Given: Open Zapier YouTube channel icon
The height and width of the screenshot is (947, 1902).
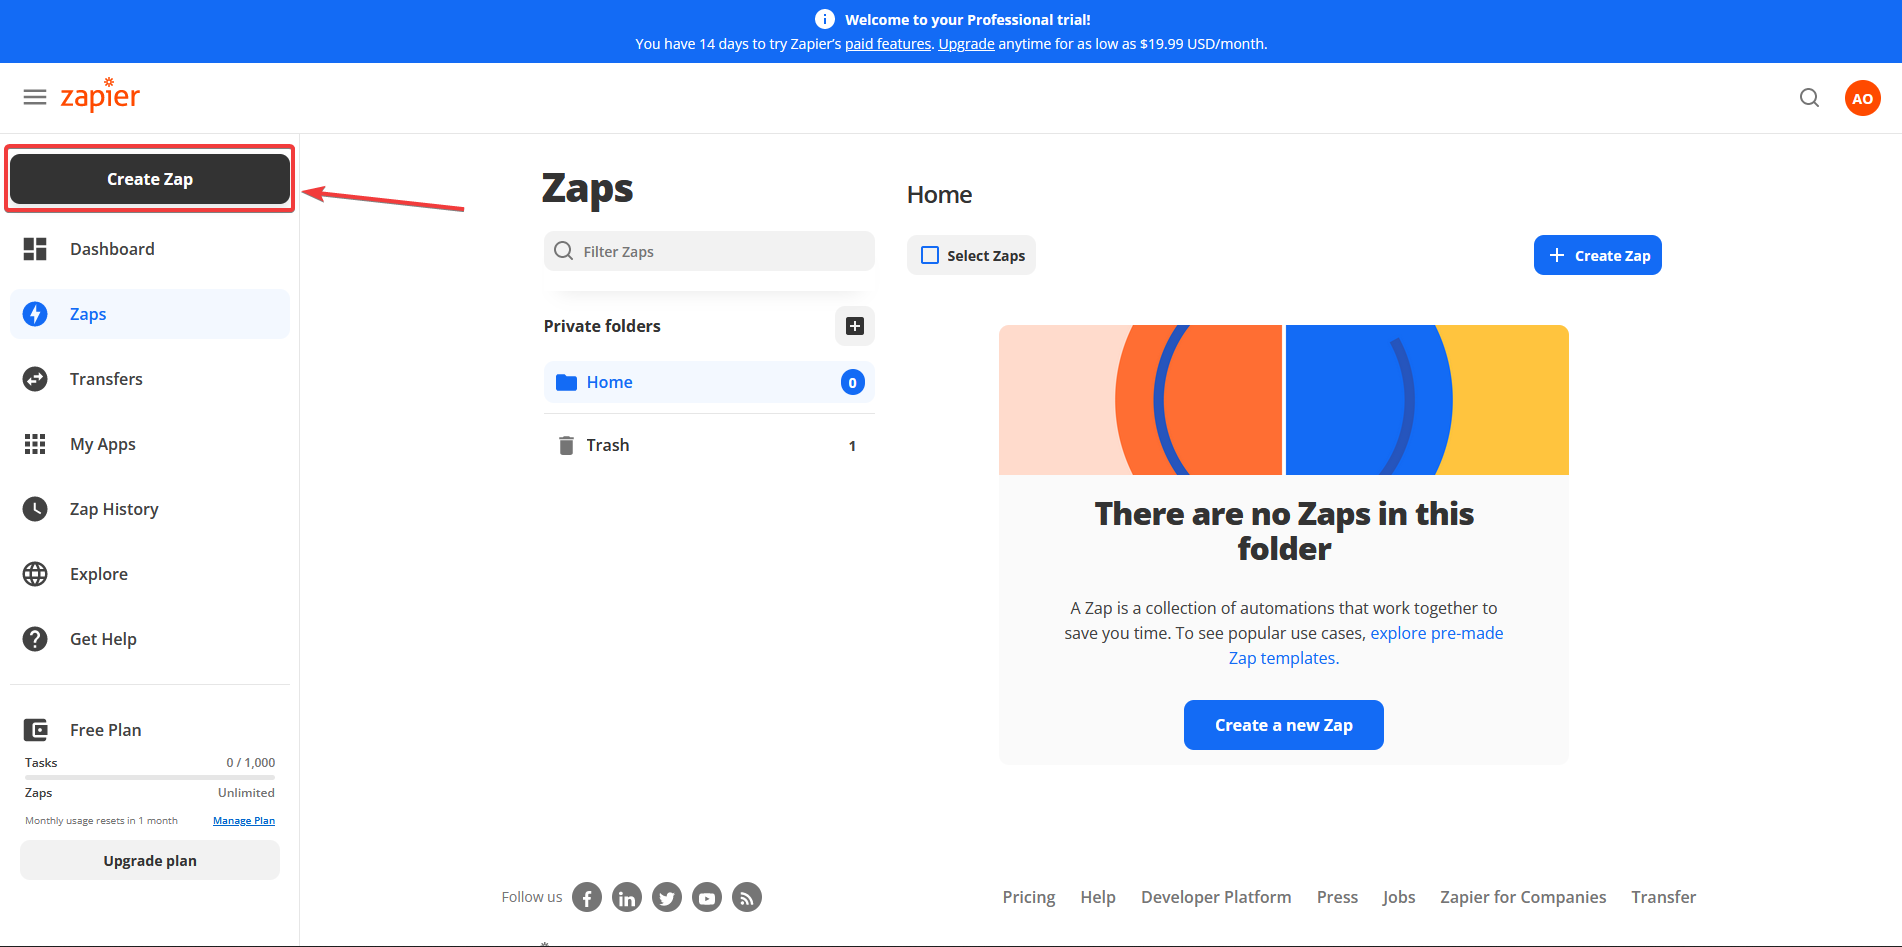Looking at the screenshot, I should point(707,897).
